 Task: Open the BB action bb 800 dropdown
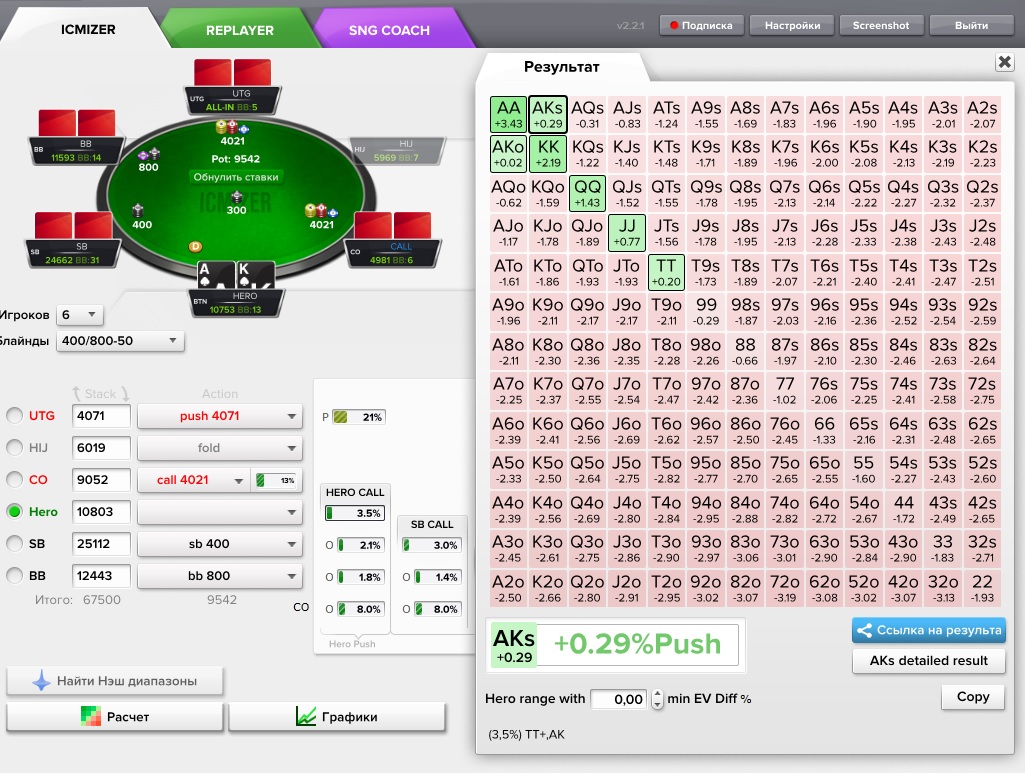[x=220, y=576]
